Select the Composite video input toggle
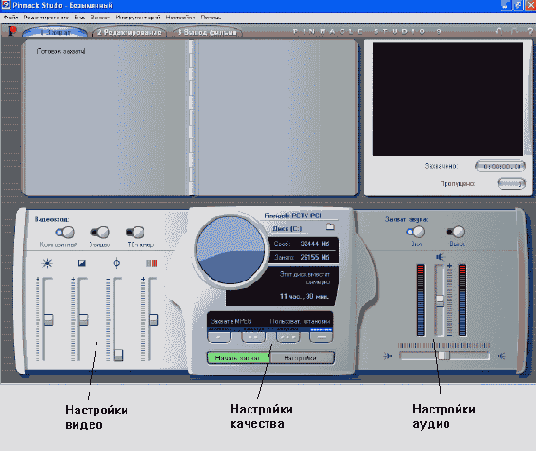536x451 pixels. (x=65, y=232)
